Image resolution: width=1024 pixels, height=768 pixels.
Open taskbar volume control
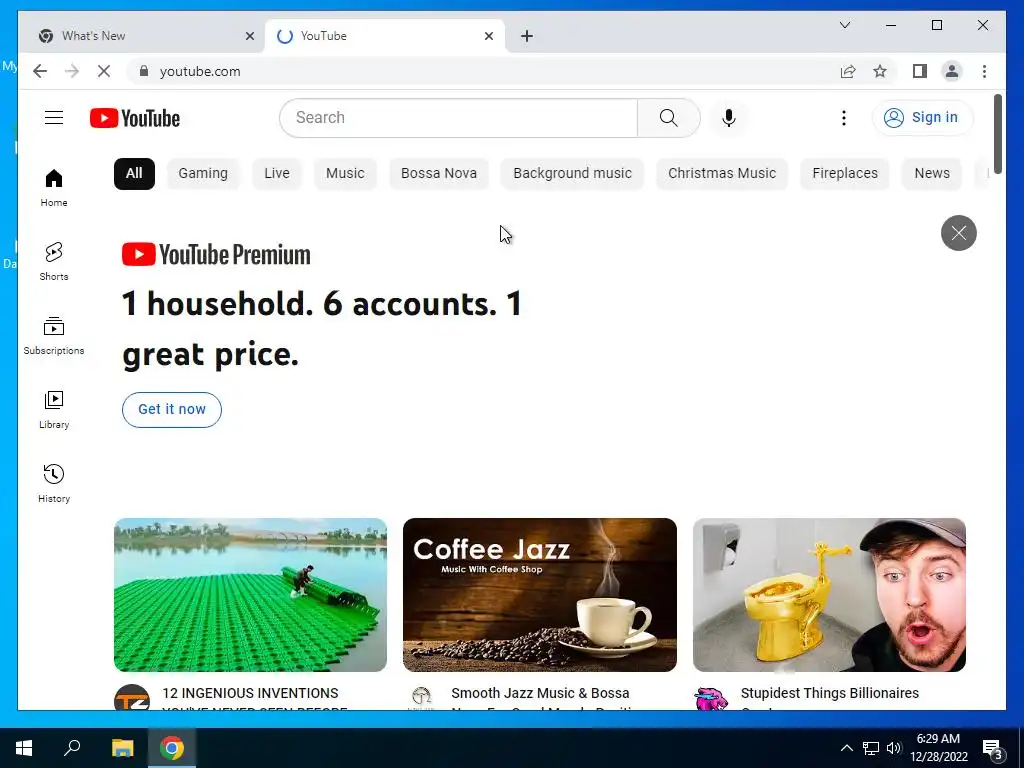894,748
